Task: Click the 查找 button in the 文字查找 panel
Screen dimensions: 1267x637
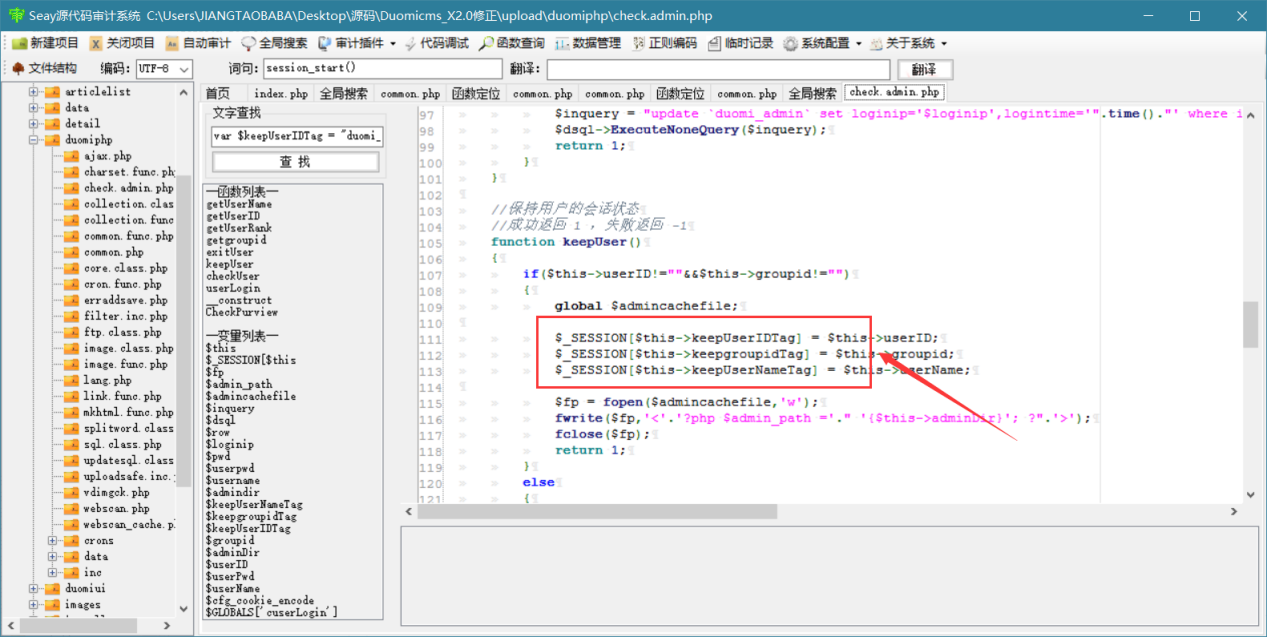Action: tap(295, 161)
